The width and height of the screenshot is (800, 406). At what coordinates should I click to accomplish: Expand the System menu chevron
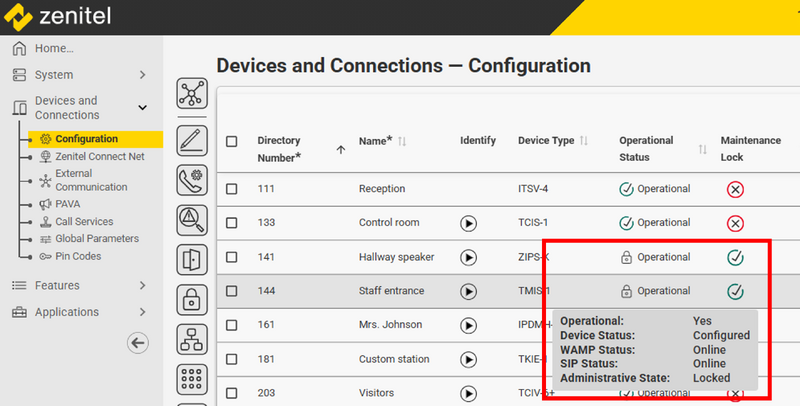142,75
